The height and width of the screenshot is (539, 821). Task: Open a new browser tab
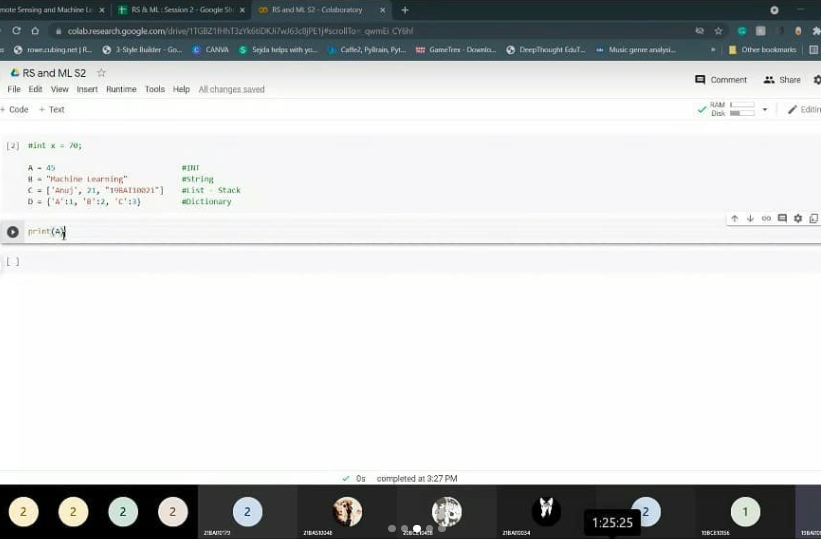coord(405,10)
